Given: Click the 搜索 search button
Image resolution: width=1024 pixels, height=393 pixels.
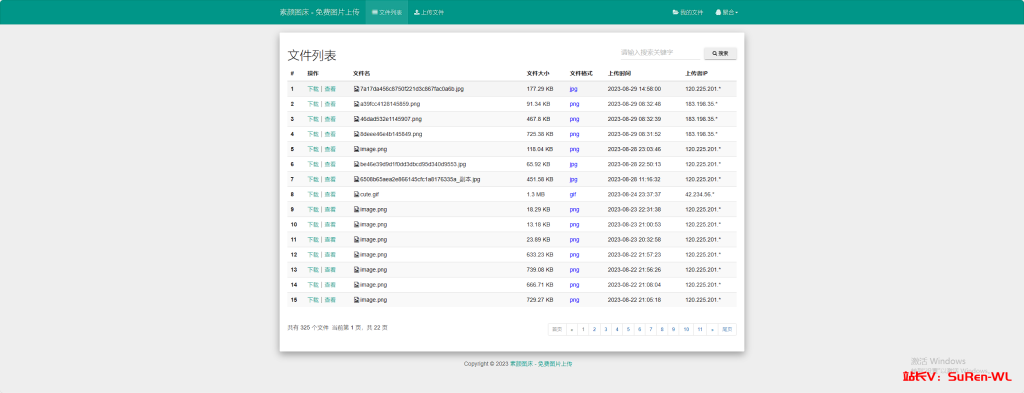Looking at the screenshot, I should coord(720,54).
